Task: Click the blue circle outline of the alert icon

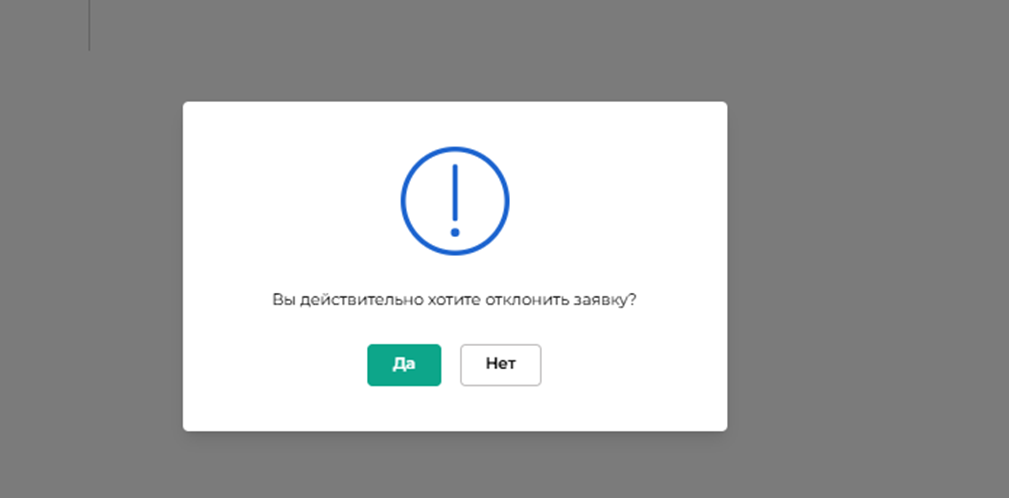Action: (x=403, y=201)
